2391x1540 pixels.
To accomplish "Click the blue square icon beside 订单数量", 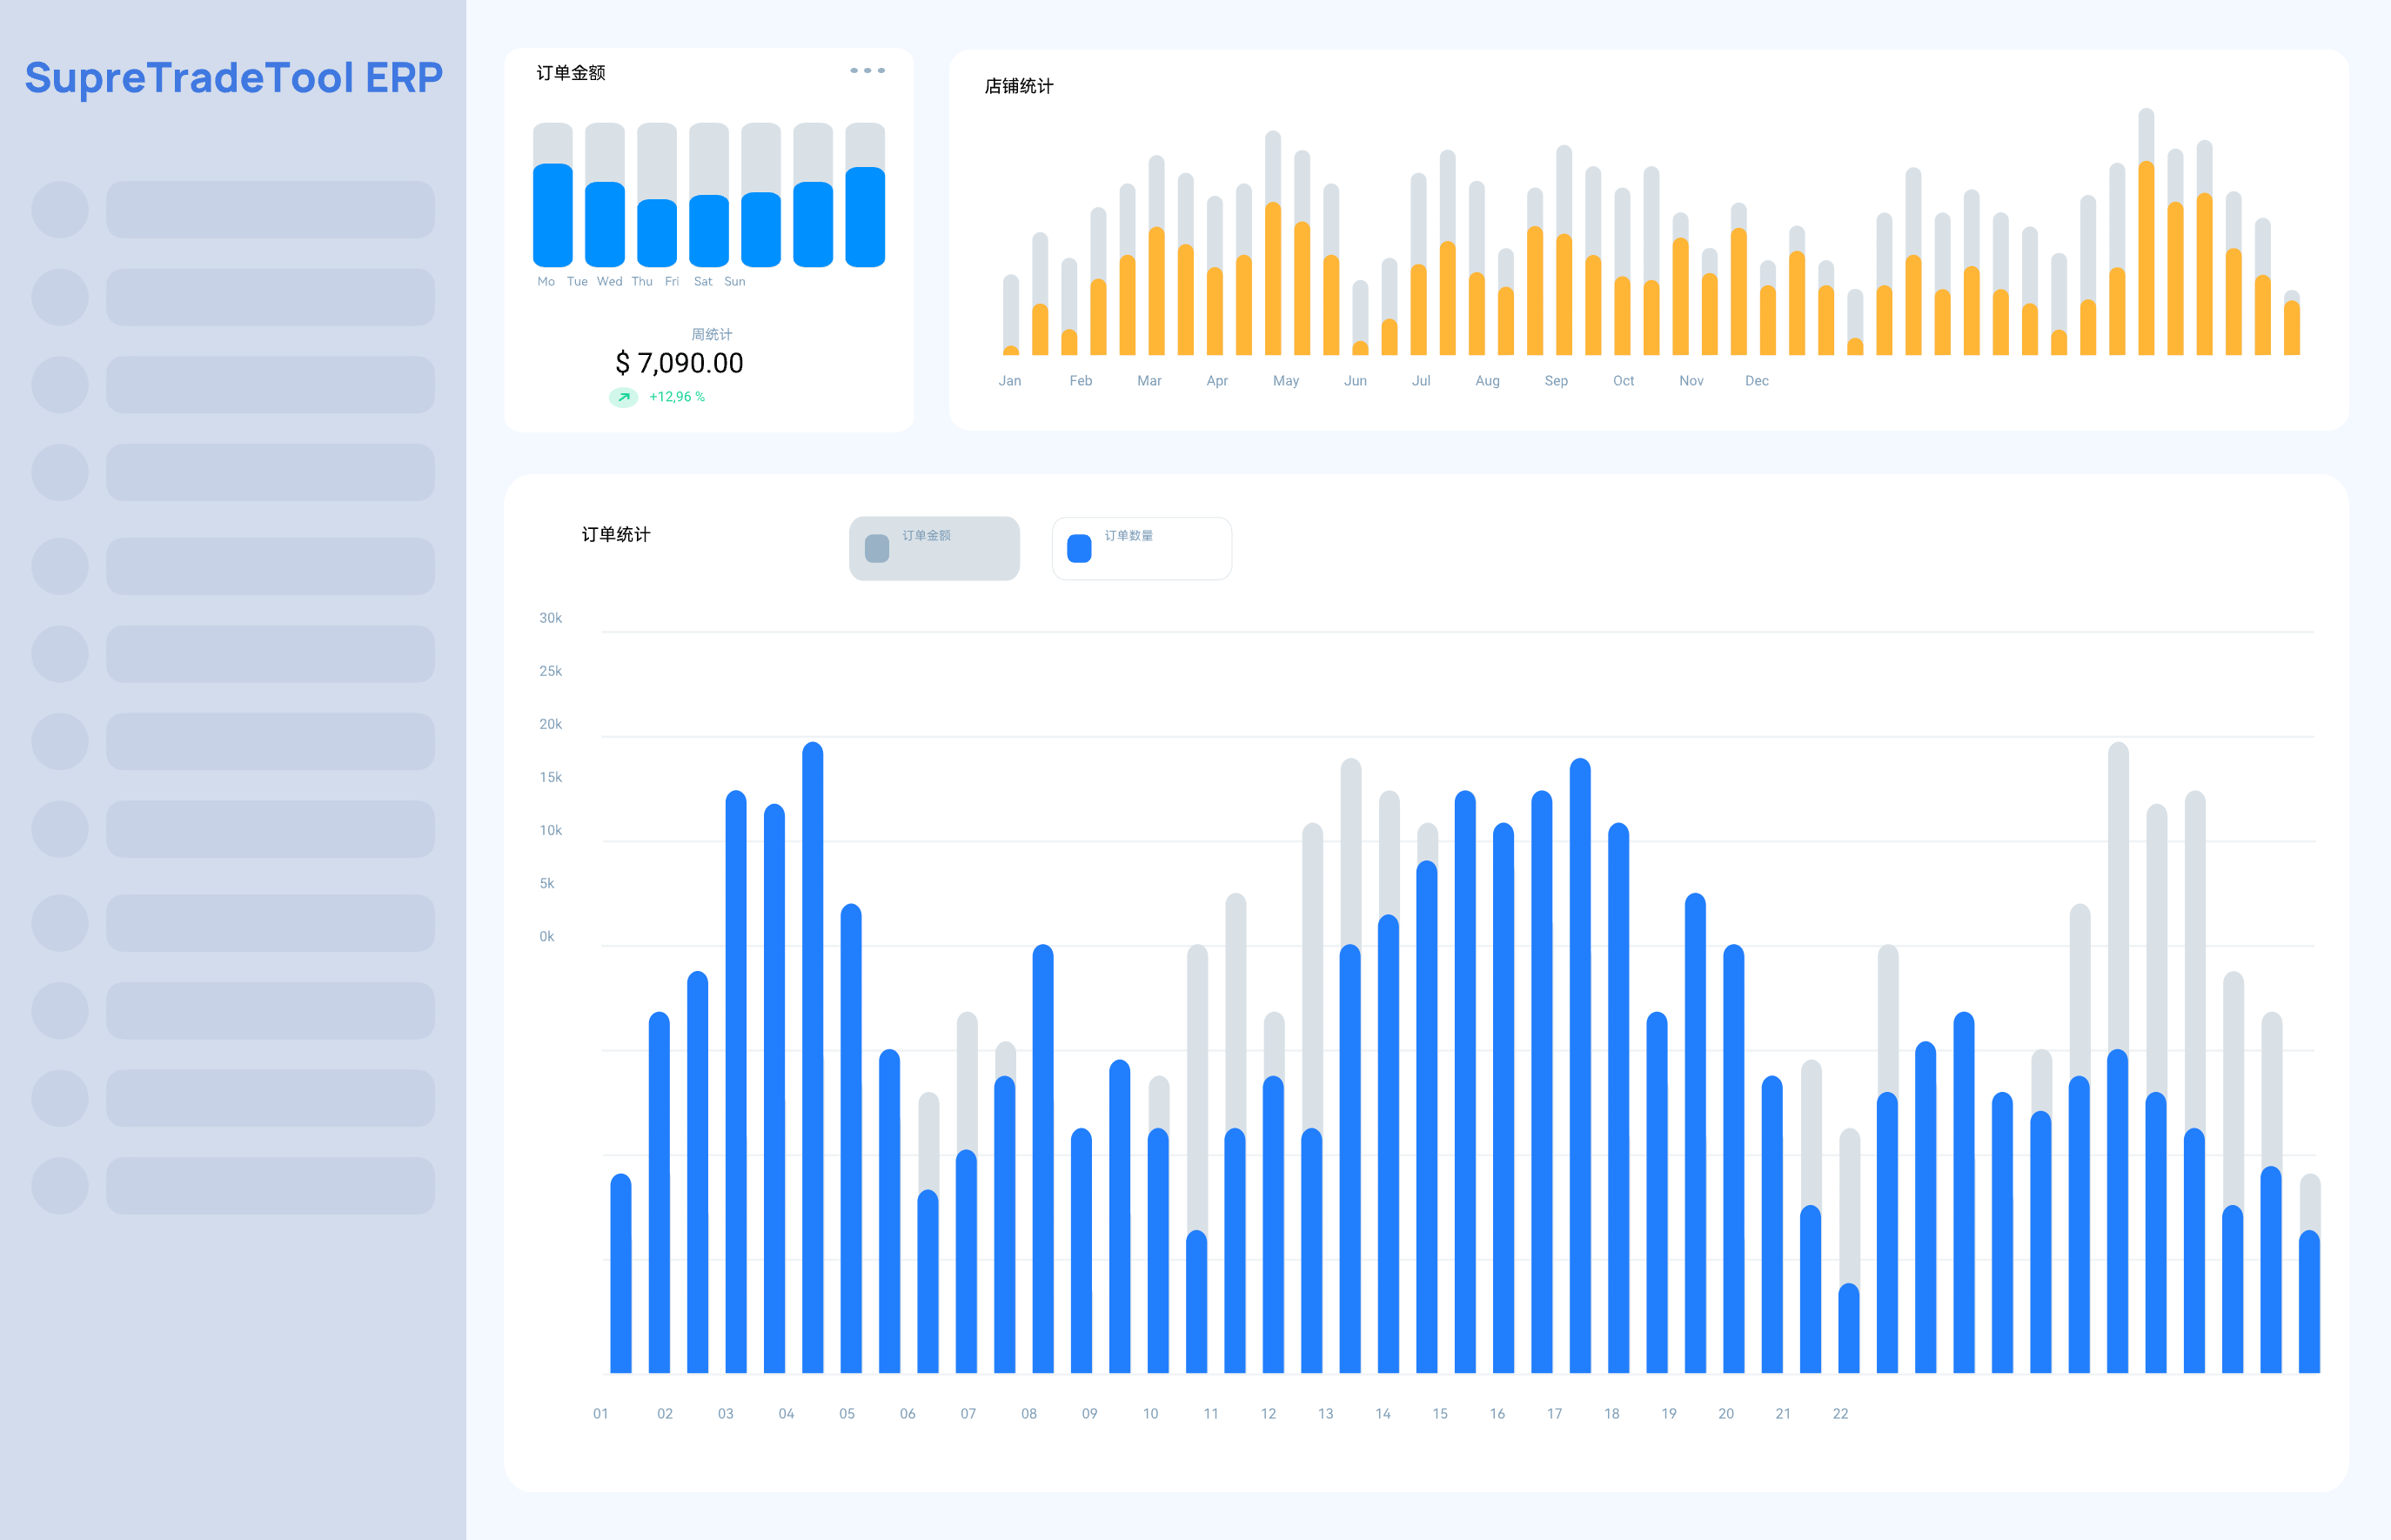I will pos(1079,548).
